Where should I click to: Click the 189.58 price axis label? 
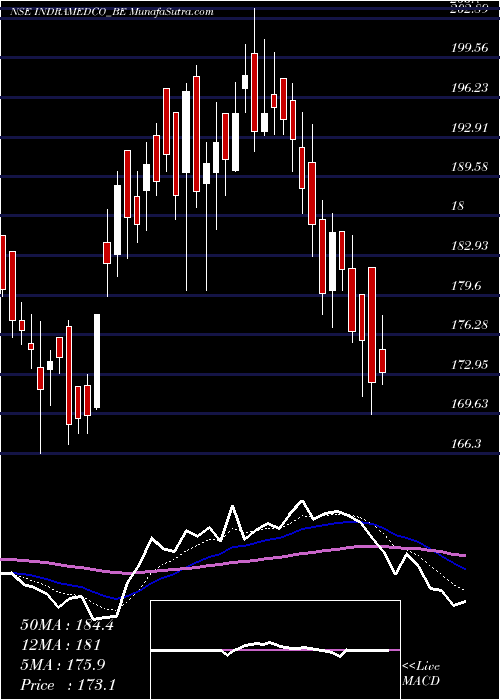[x=469, y=167]
